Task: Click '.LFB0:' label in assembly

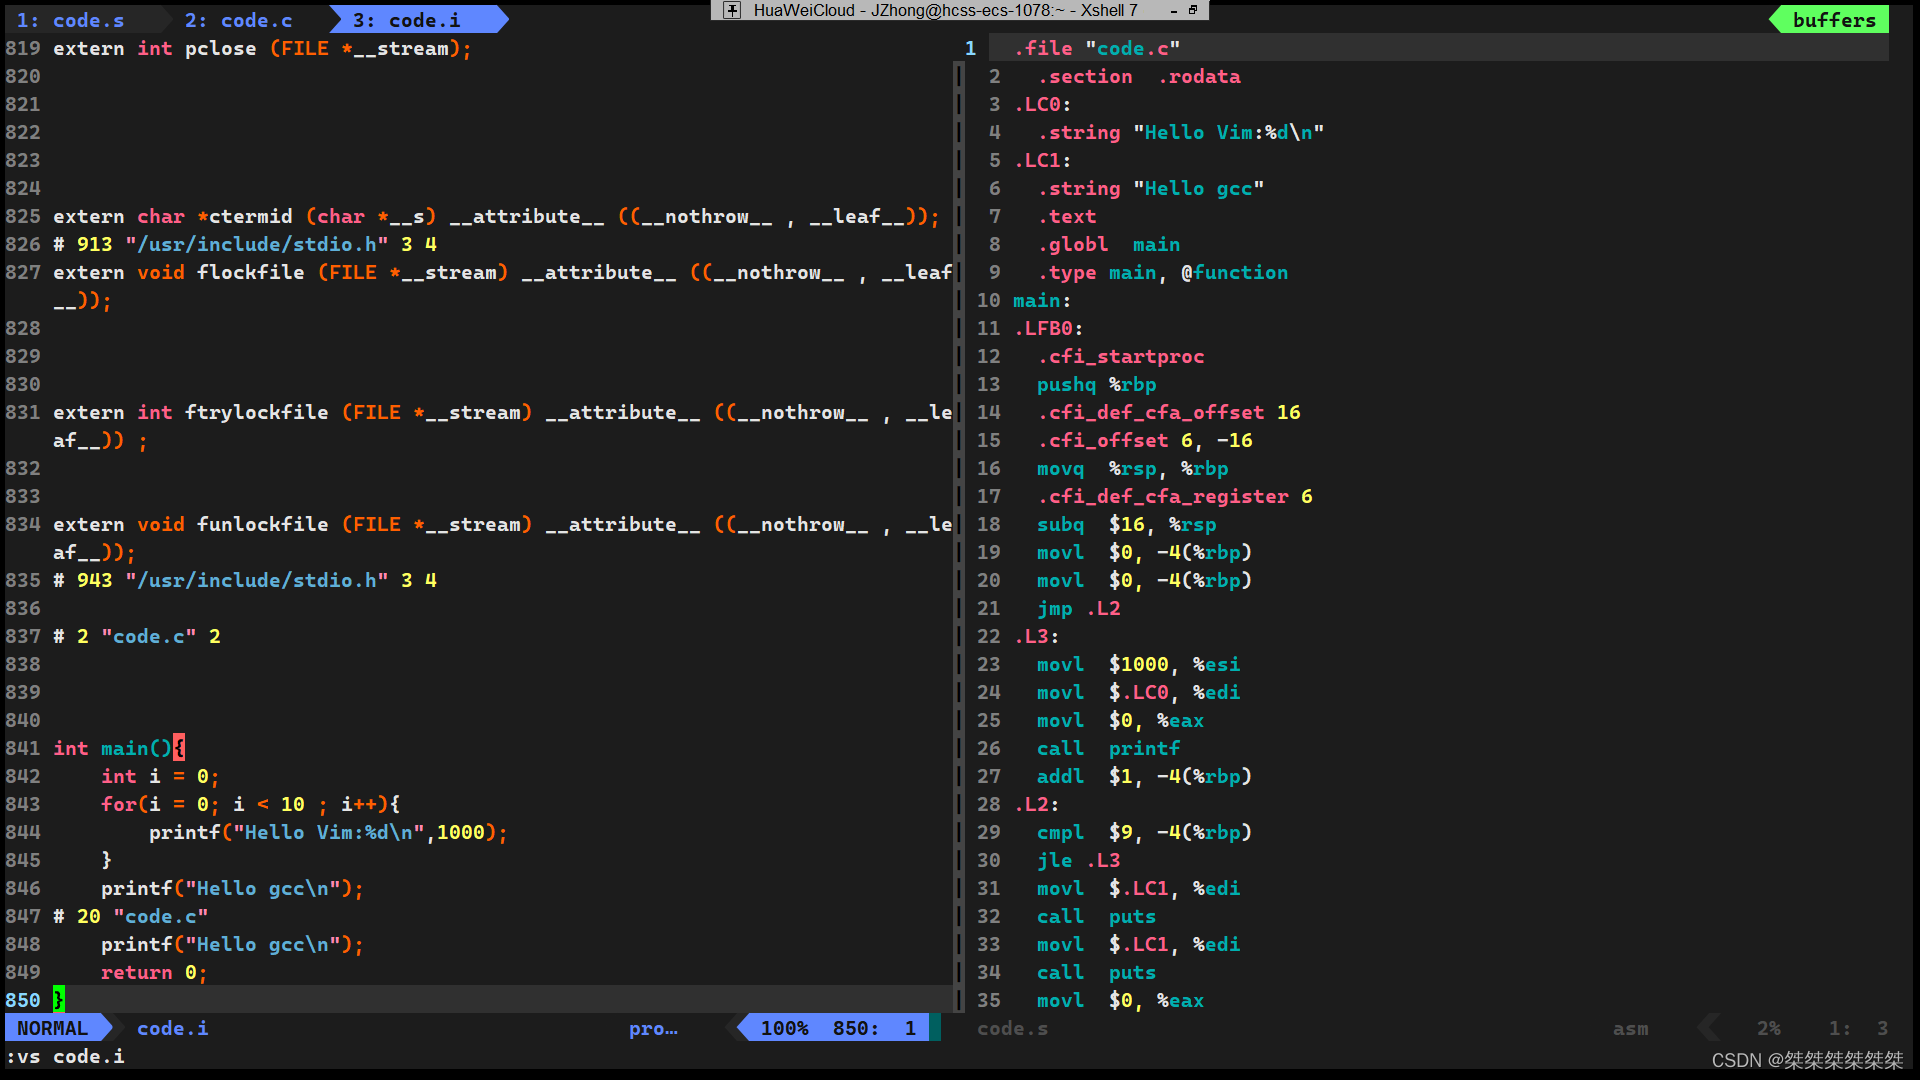Action: tap(1048, 328)
